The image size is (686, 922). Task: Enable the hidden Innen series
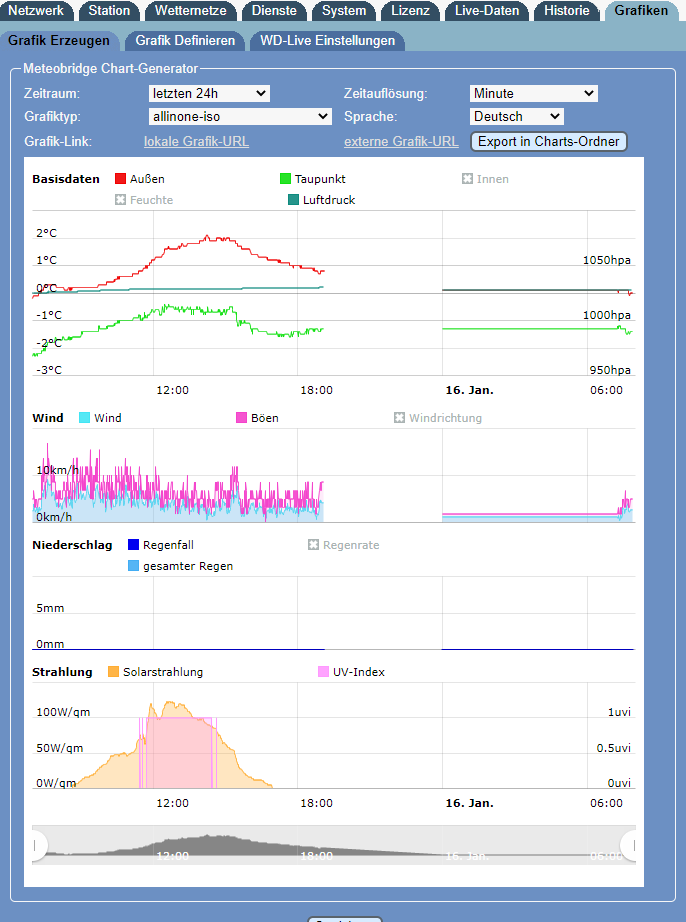(x=467, y=179)
